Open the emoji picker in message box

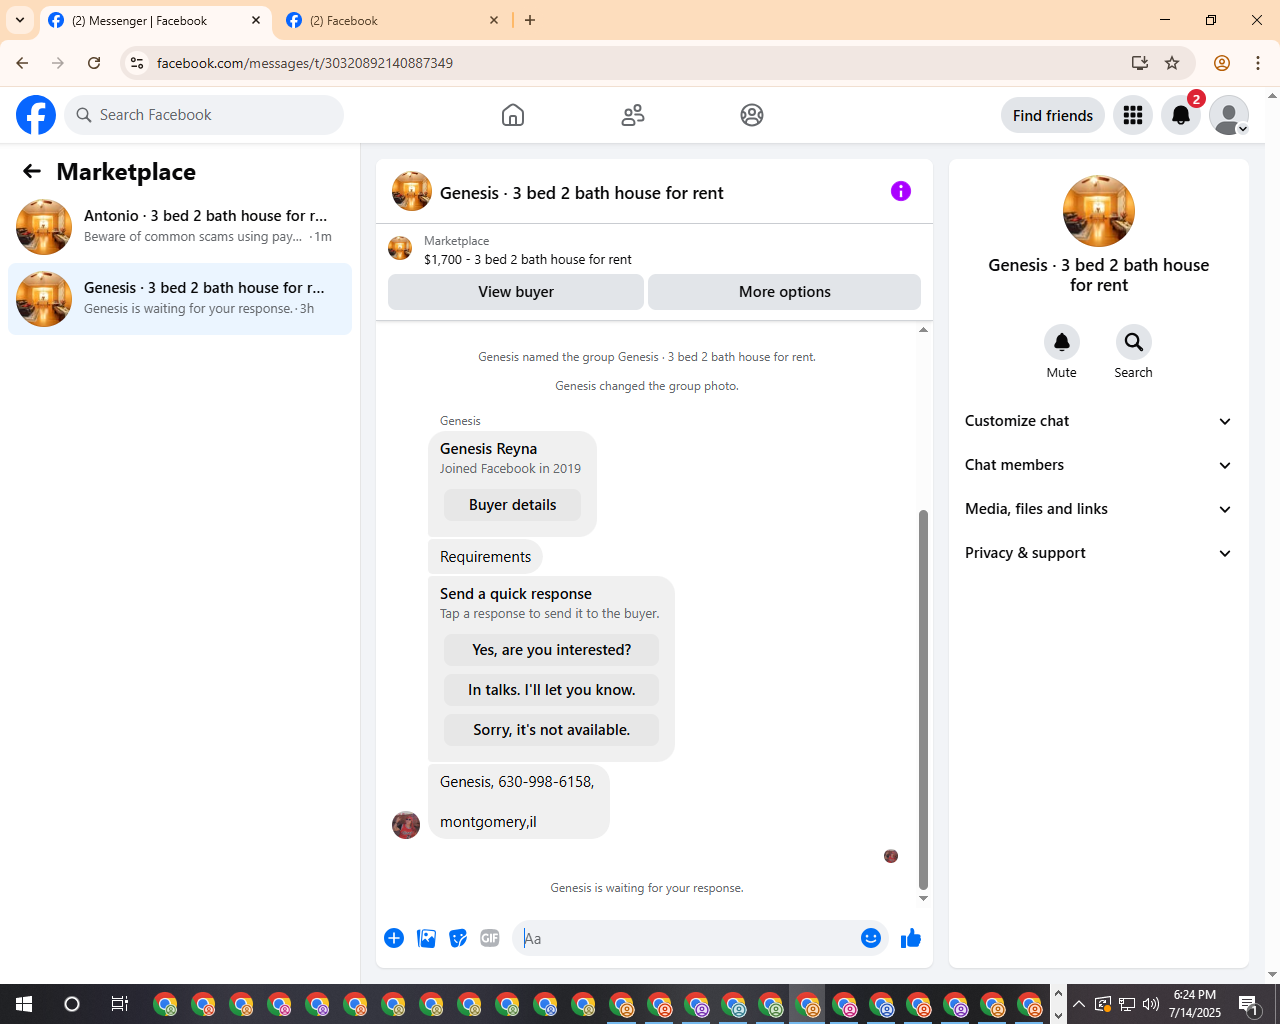coord(871,938)
